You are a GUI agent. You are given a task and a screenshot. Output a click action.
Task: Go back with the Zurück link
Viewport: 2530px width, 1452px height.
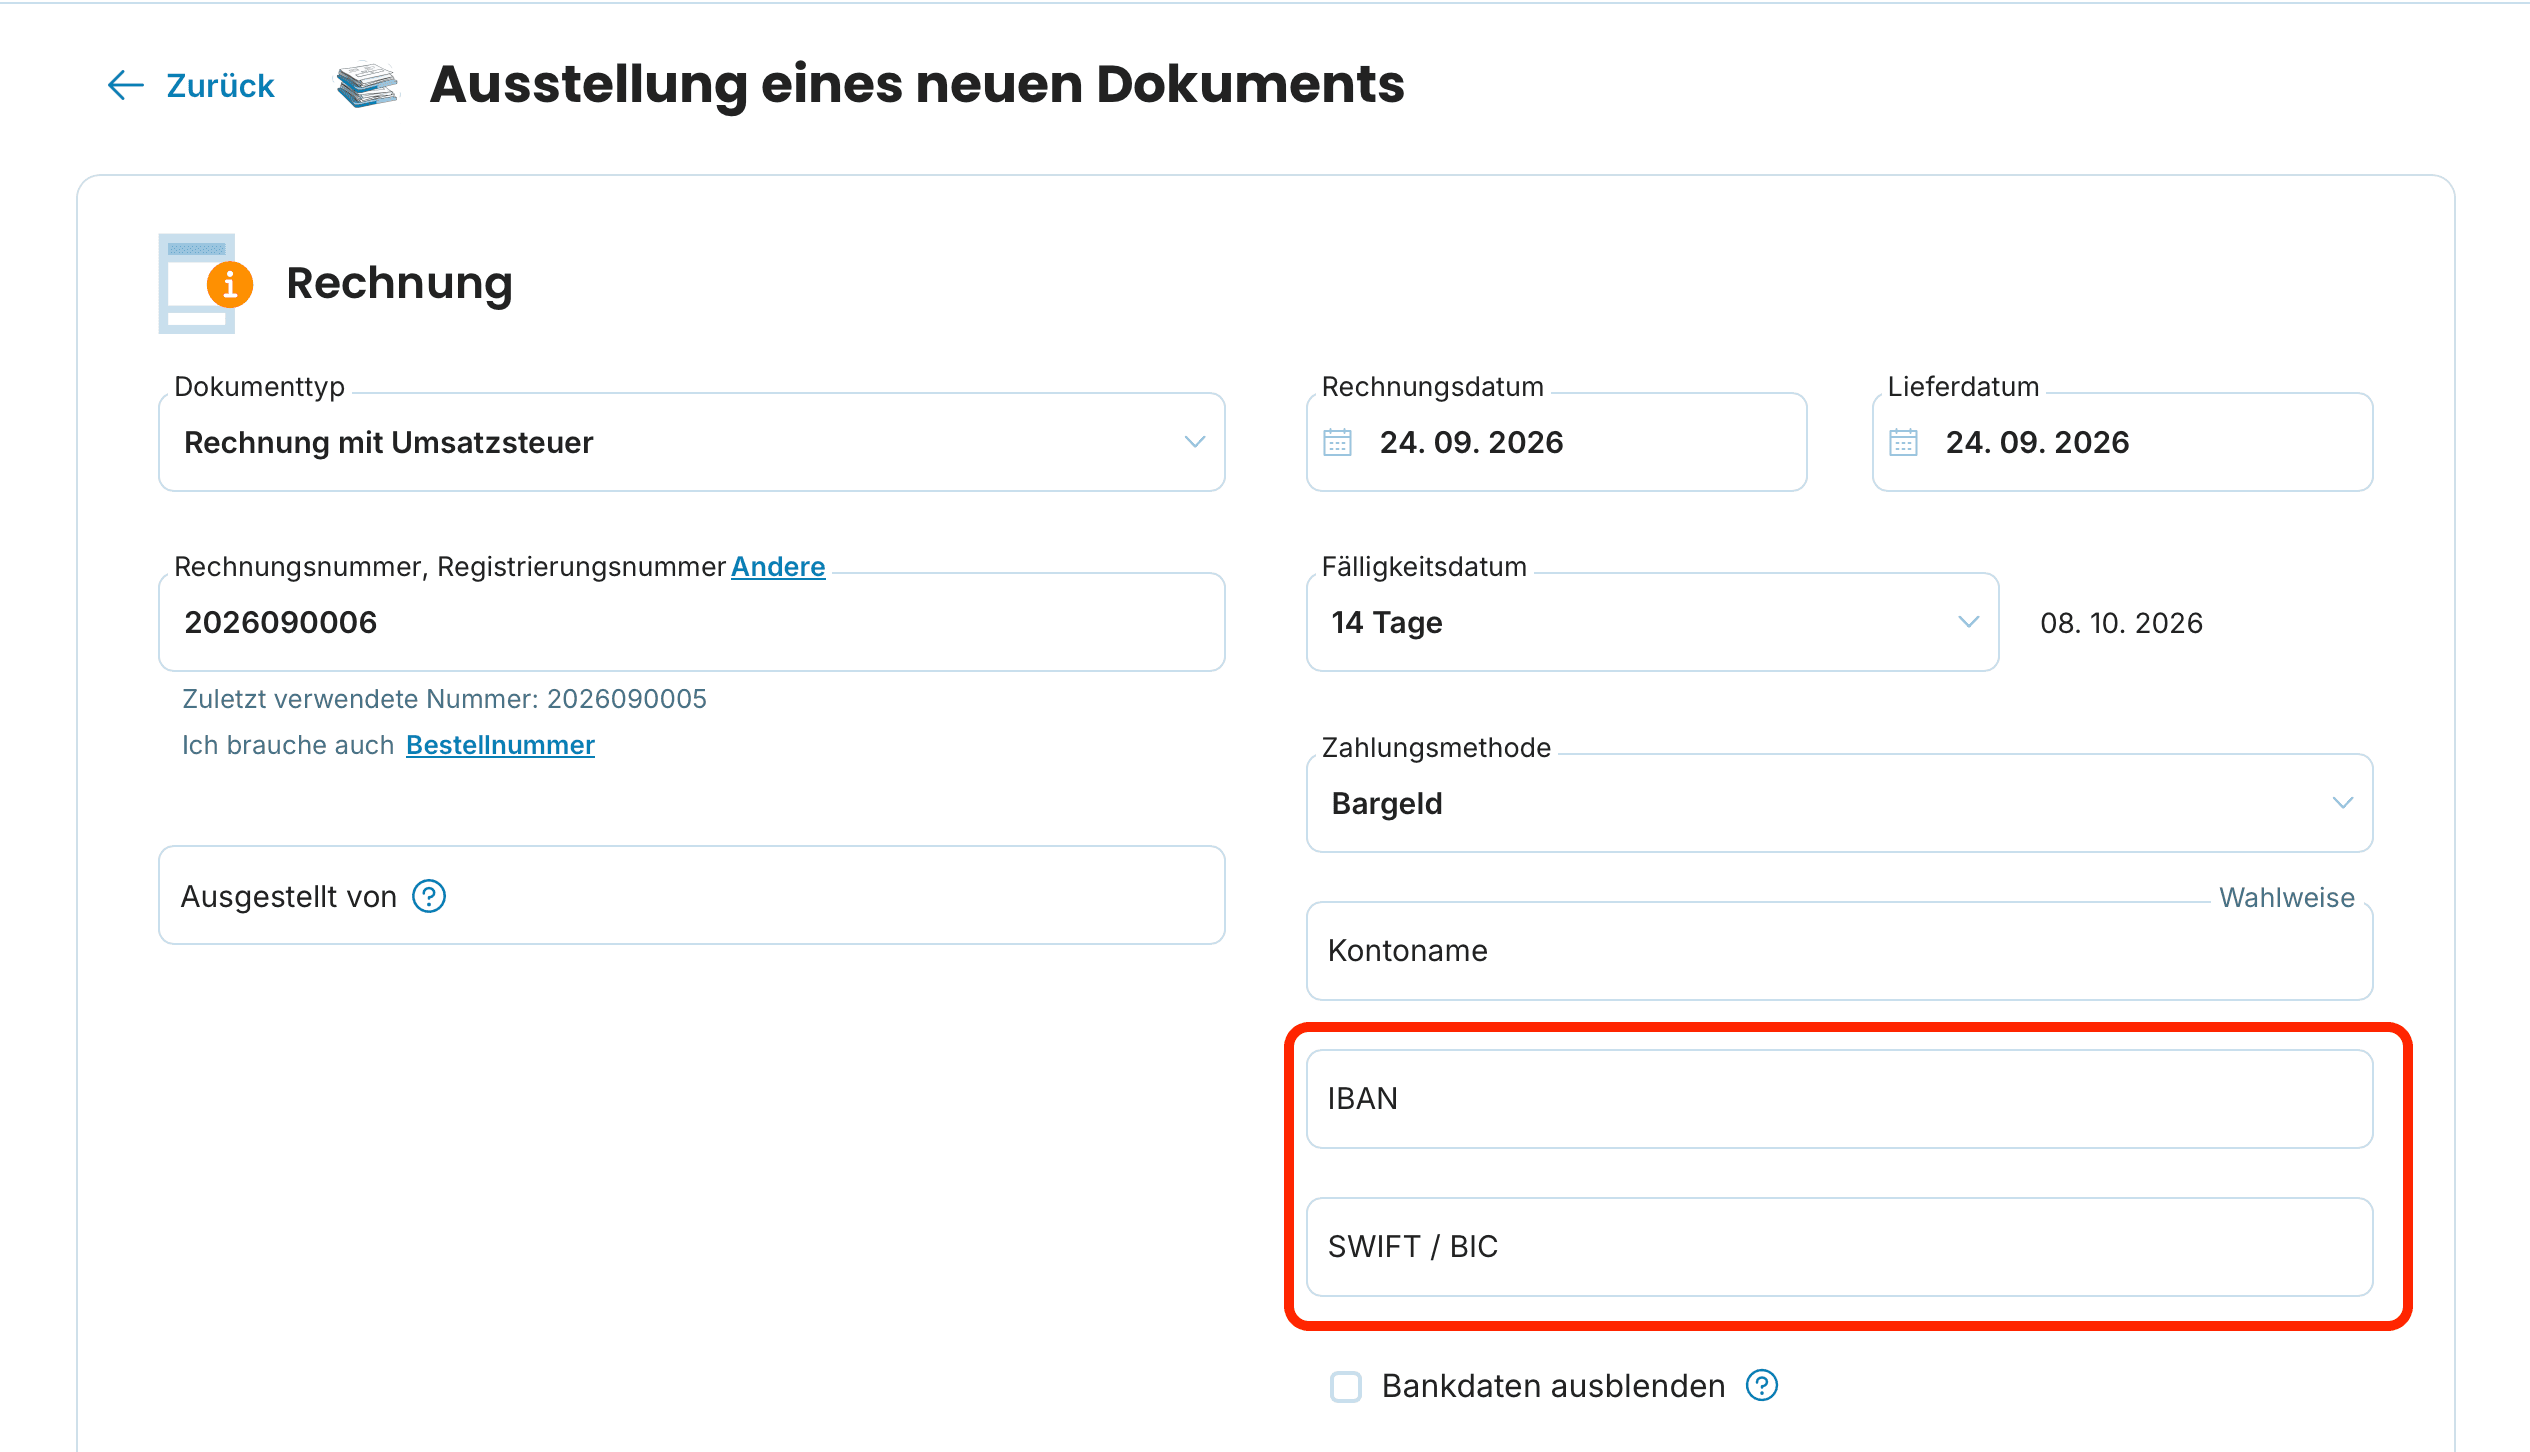[190, 86]
